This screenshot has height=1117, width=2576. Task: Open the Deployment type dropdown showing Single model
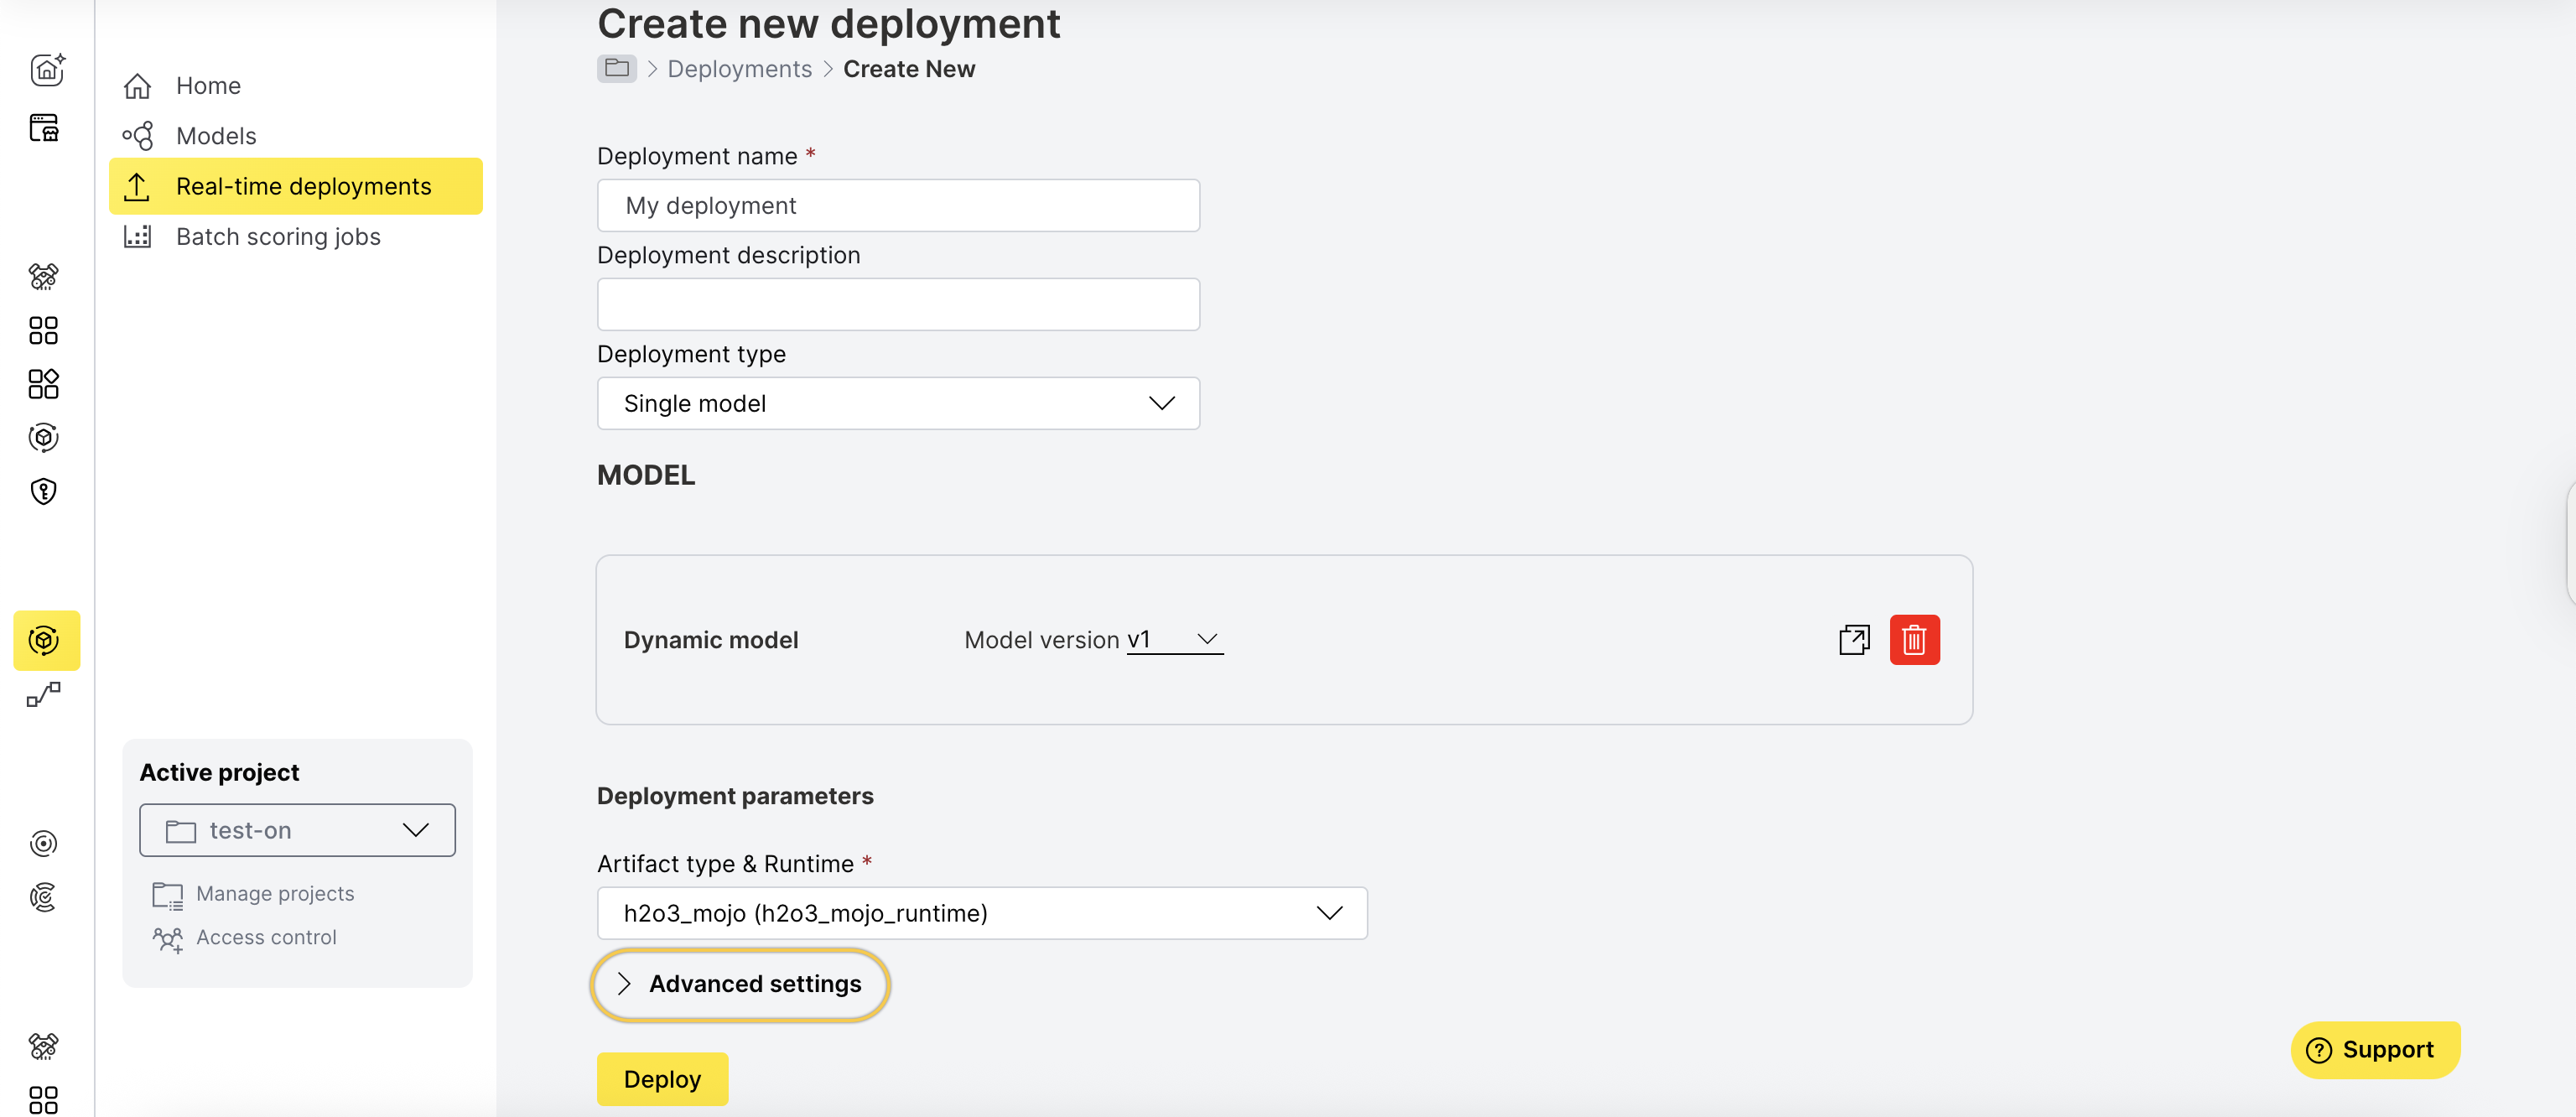point(897,403)
